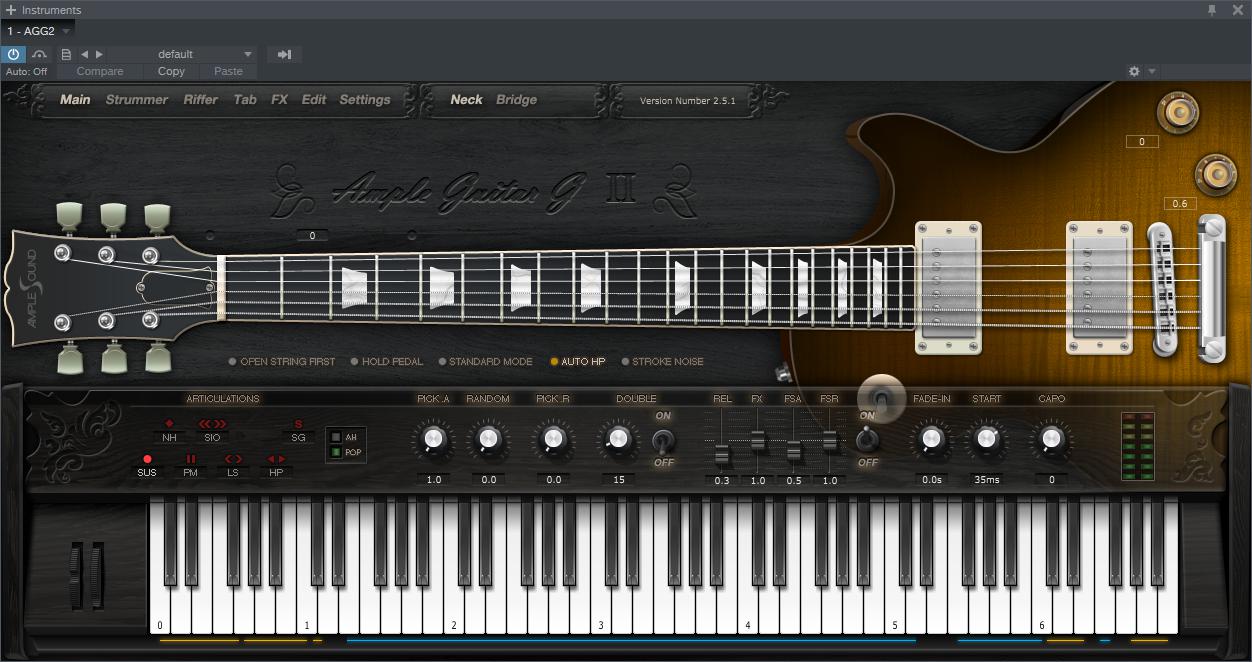Click the REL fader handle

click(721, 455)
